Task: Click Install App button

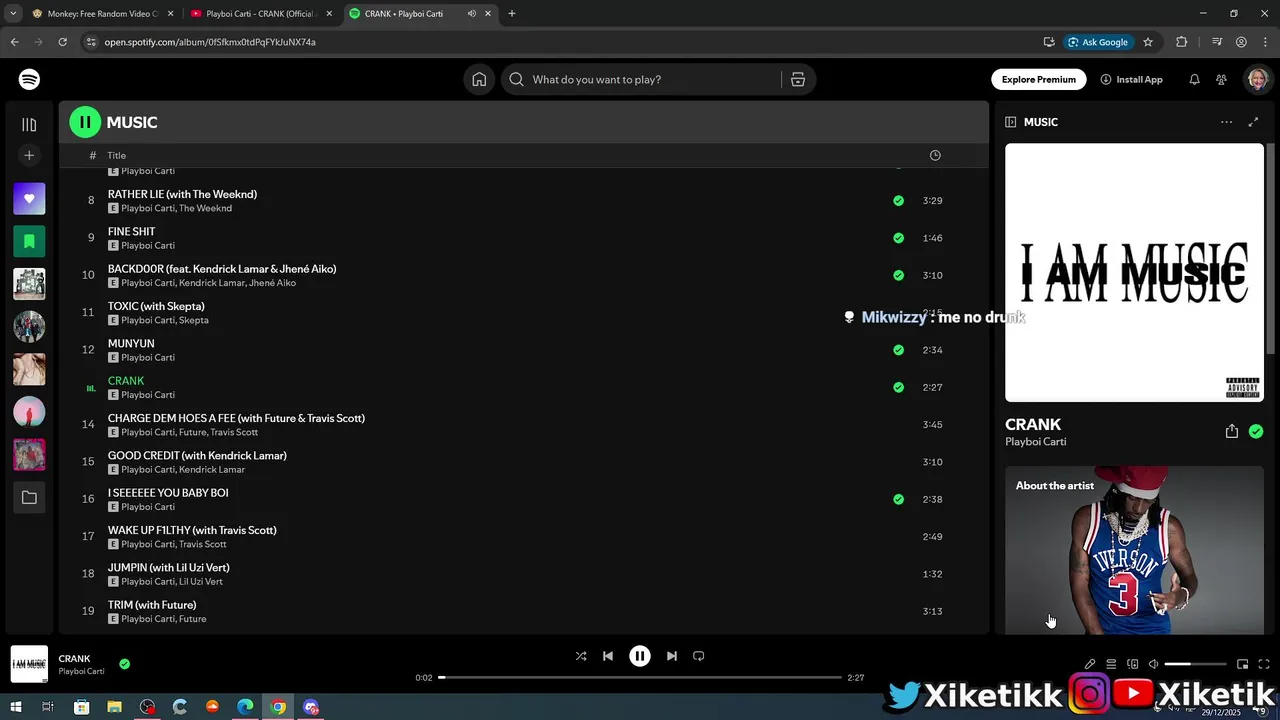Action: [x=1131, y=79]
